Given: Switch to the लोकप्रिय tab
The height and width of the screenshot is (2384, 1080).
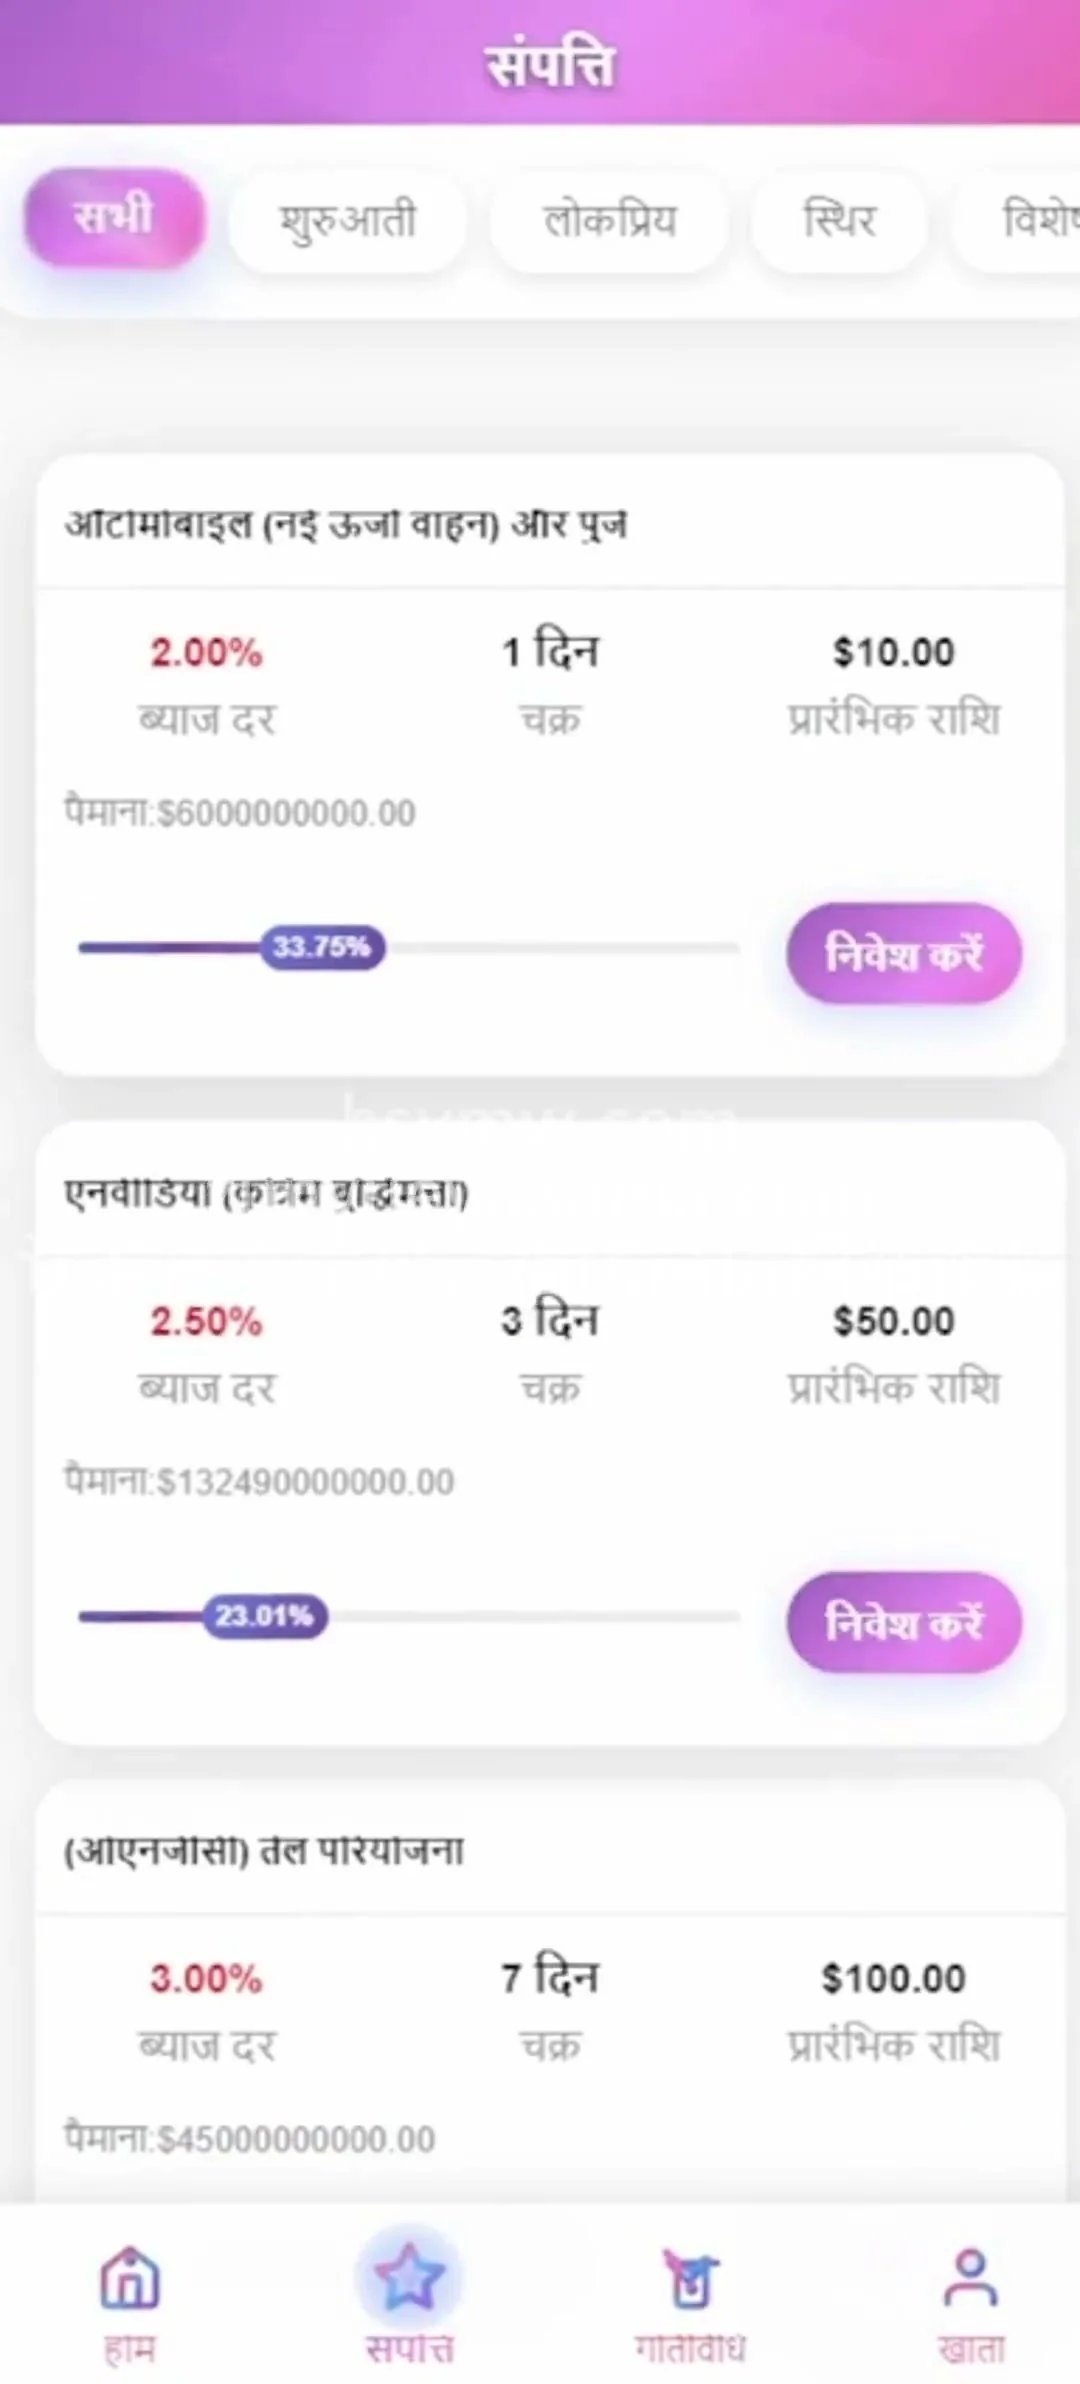Looking at the screenshot, I should click(609, 221).
